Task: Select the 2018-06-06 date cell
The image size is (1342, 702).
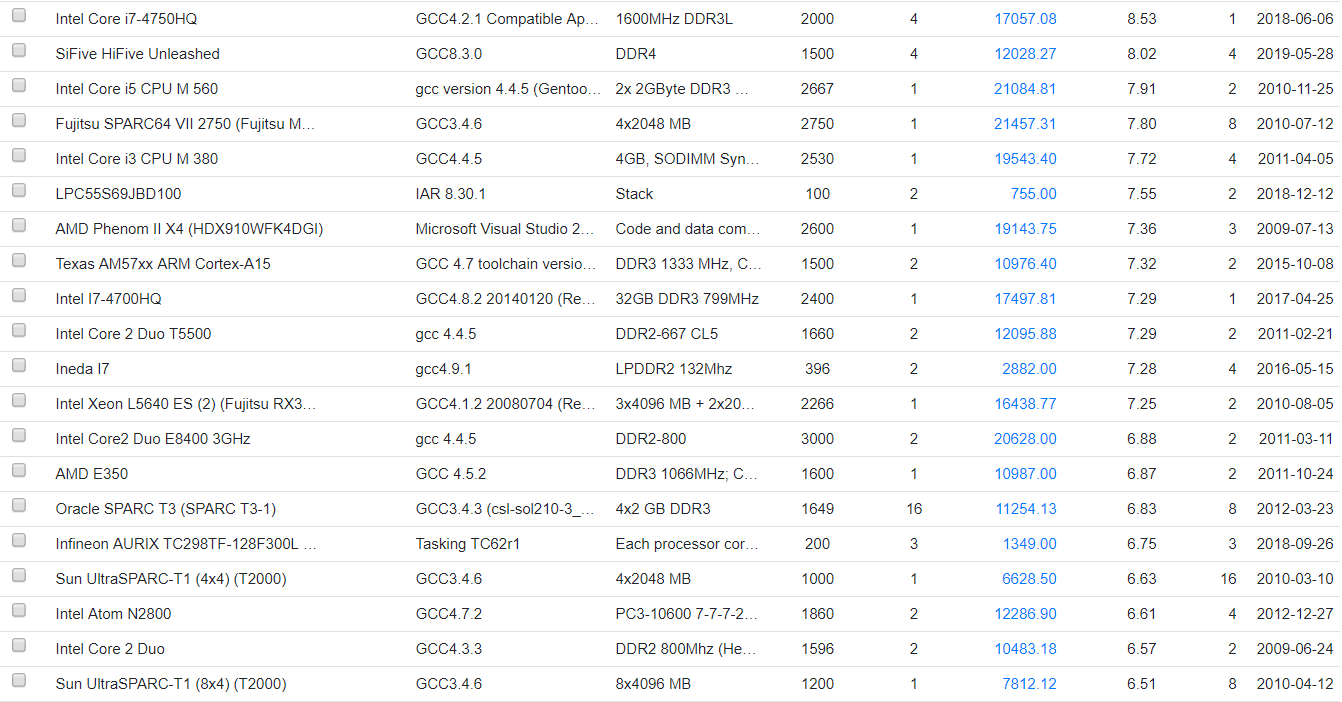Action: (1295, 19)
